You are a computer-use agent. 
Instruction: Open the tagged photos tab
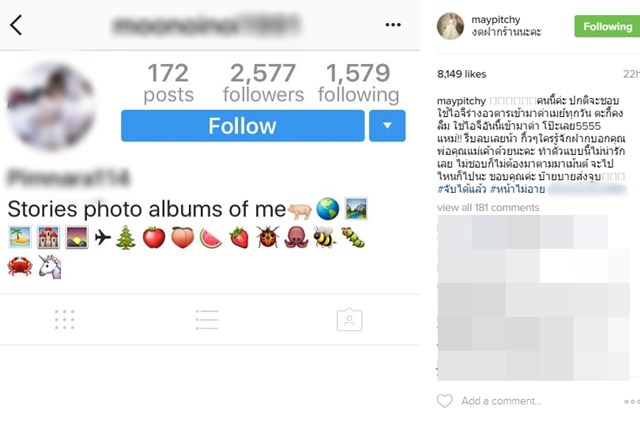(x=349, y=319)
